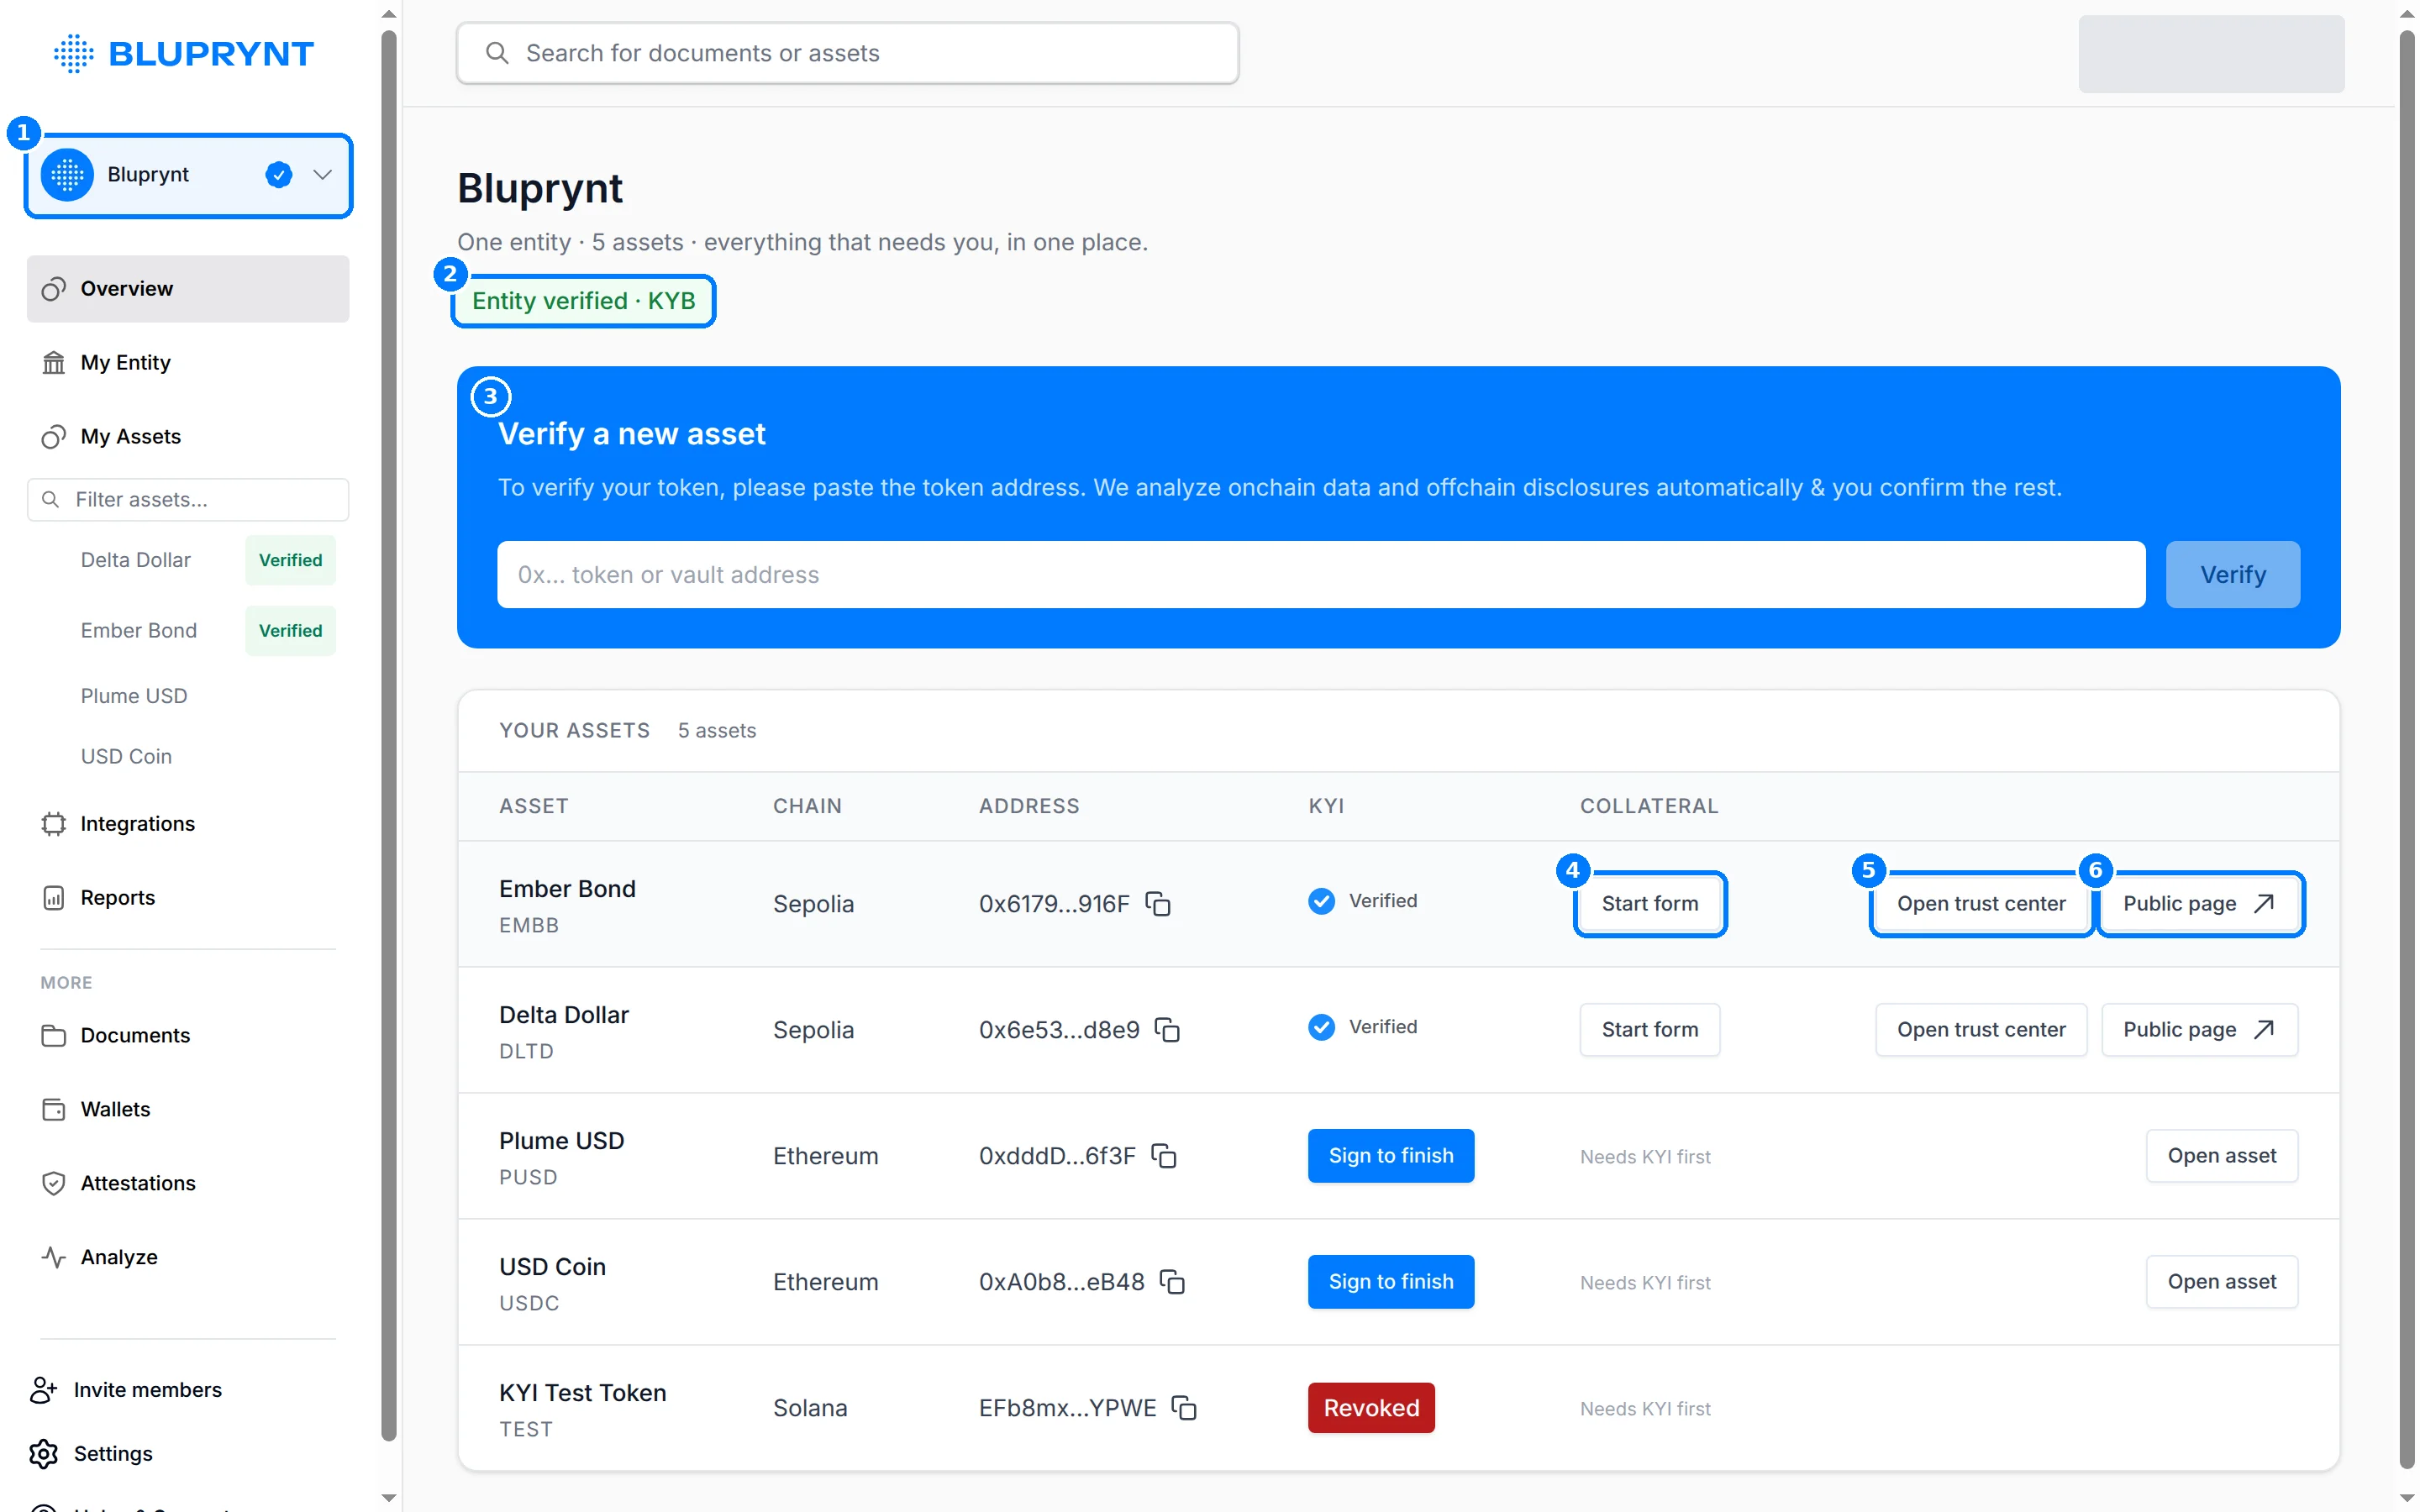Viewport: 2420px width, 1512px height.
Task: Open the Plume USD asset
Action: coord(2222,1155)
